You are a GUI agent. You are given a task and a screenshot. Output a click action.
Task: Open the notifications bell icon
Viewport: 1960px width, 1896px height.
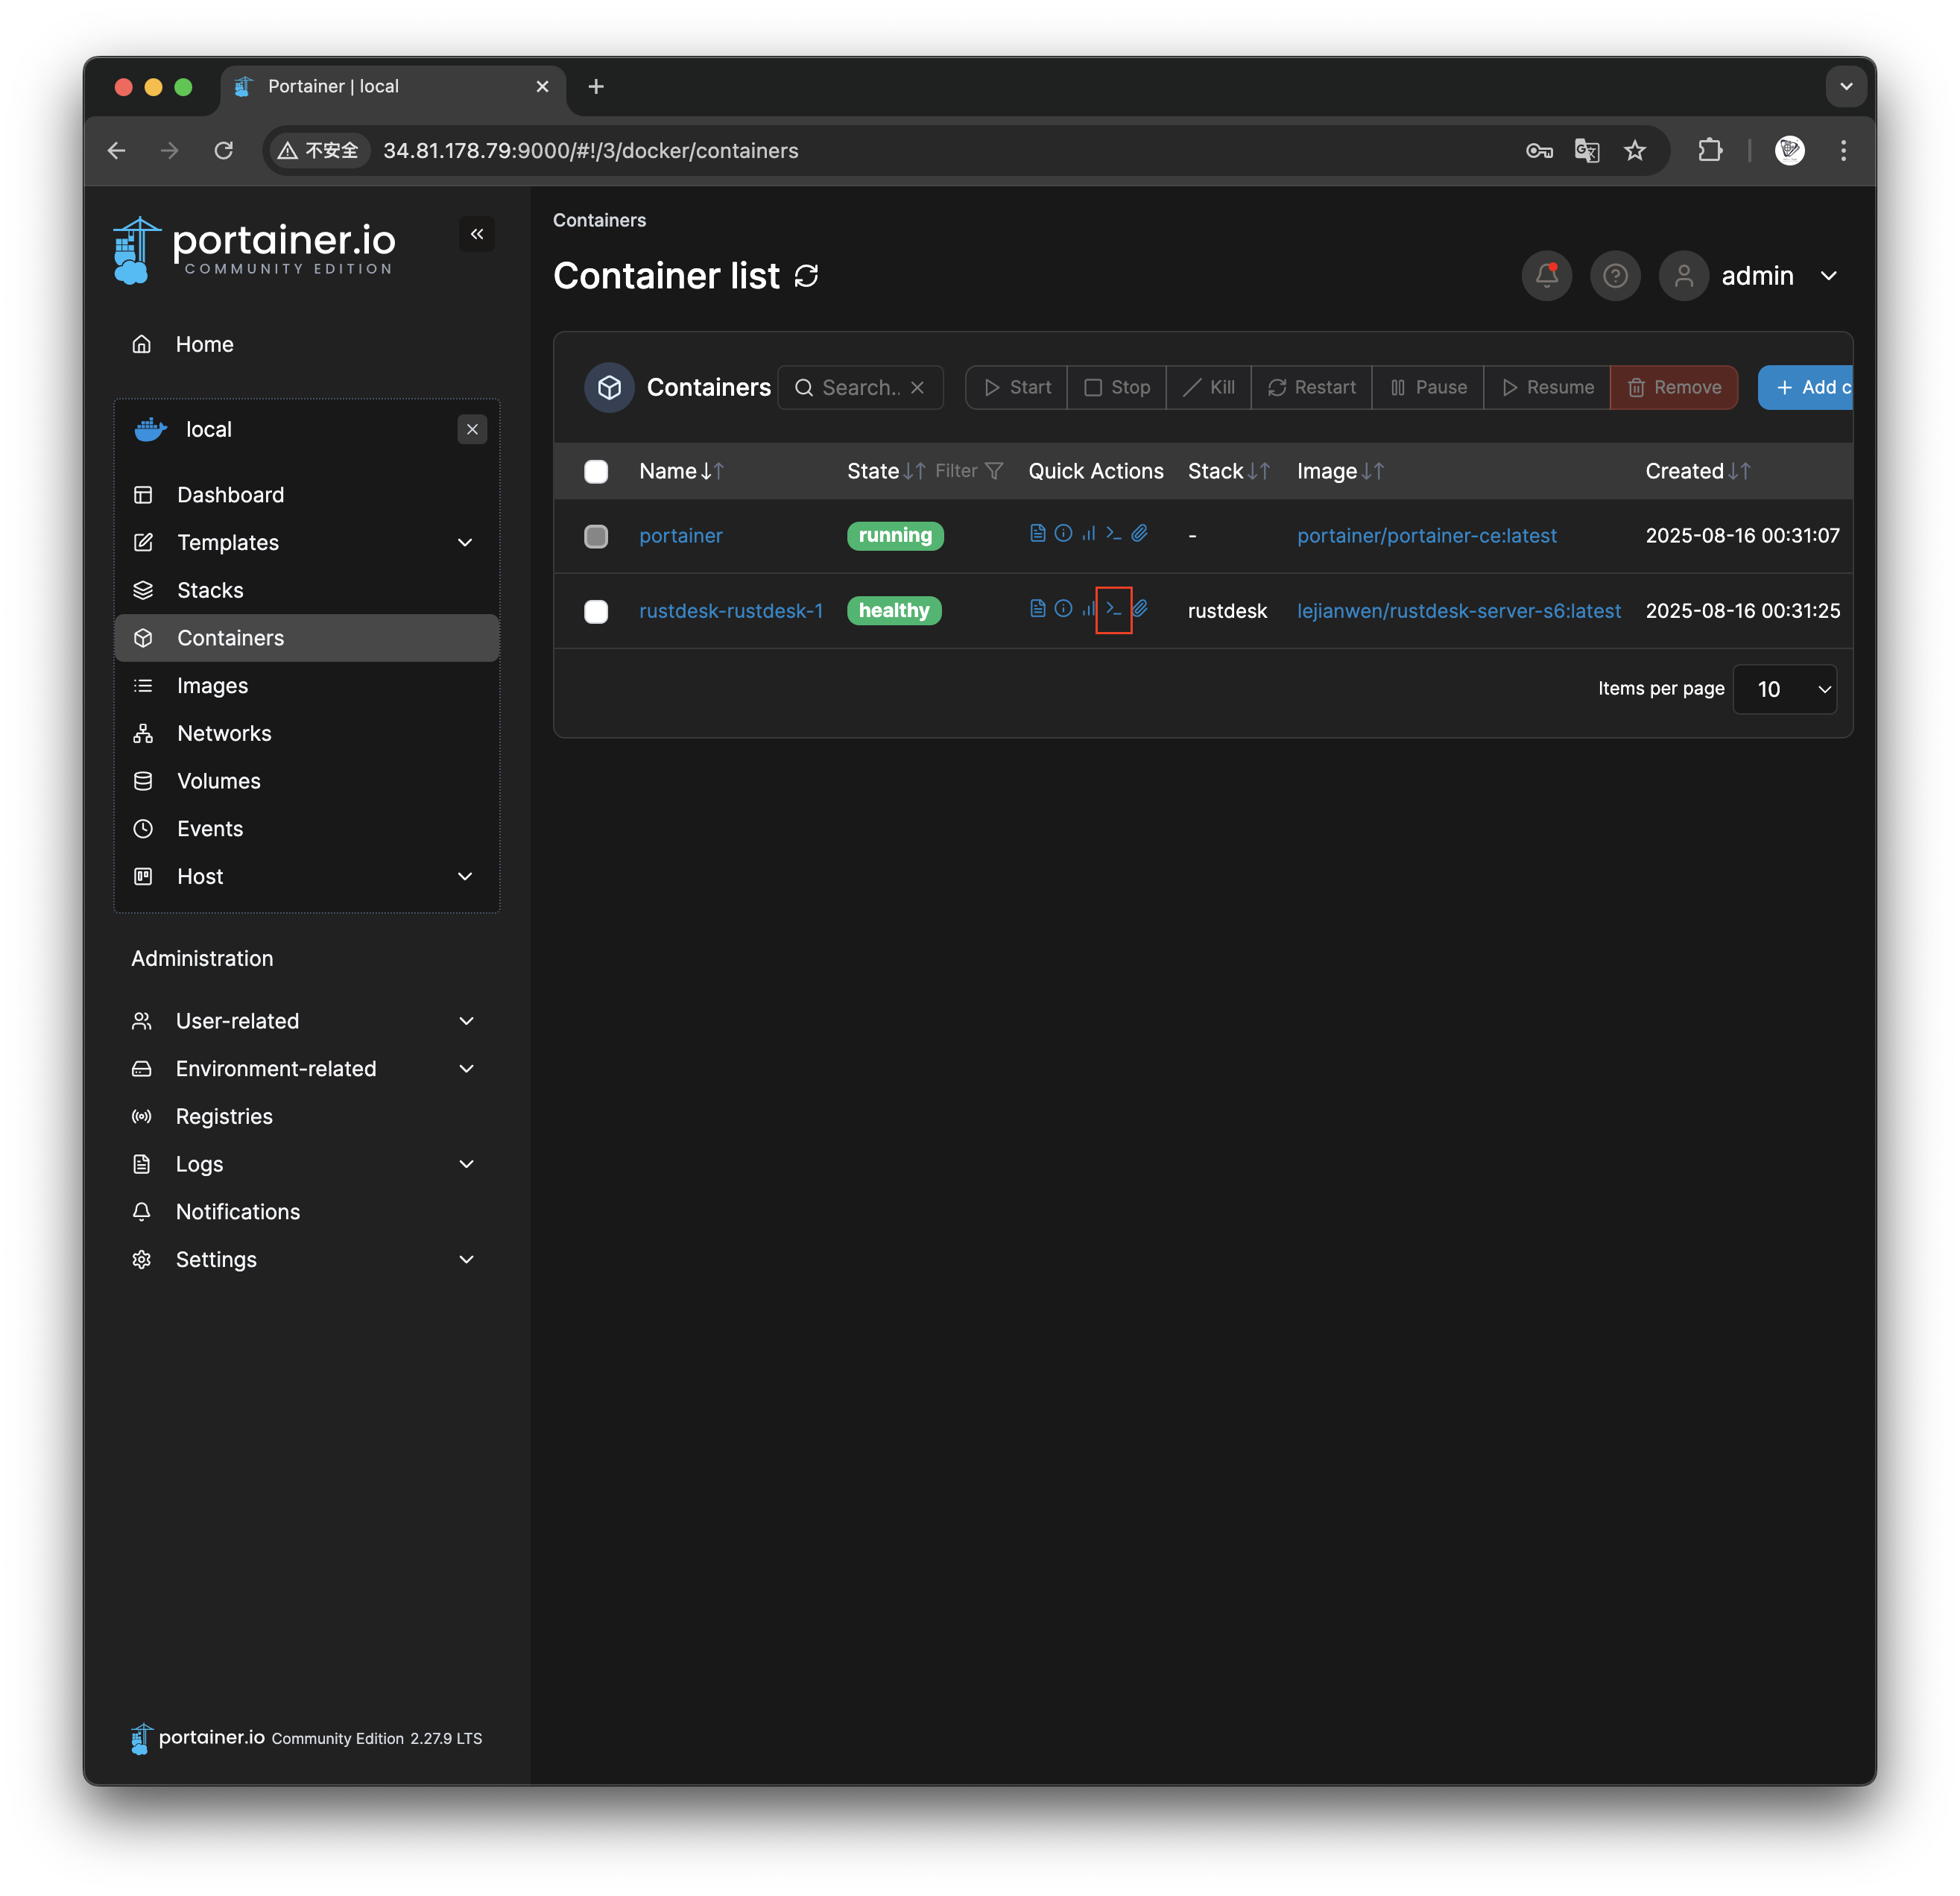[x=1546, y=275]
